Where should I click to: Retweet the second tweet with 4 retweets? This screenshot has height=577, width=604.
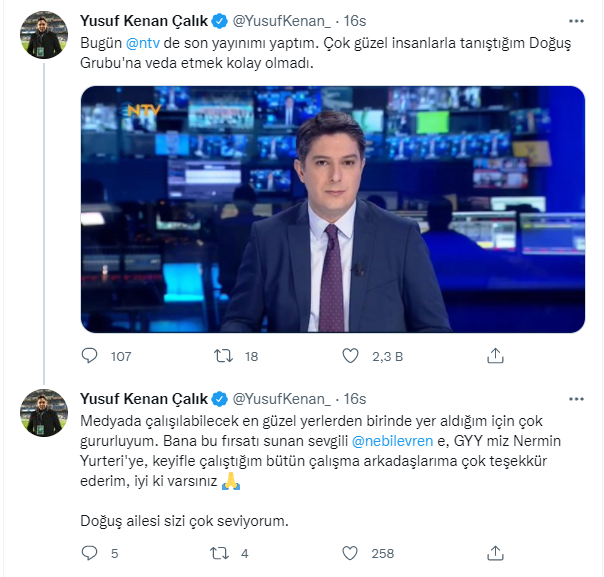pos(220,553)
